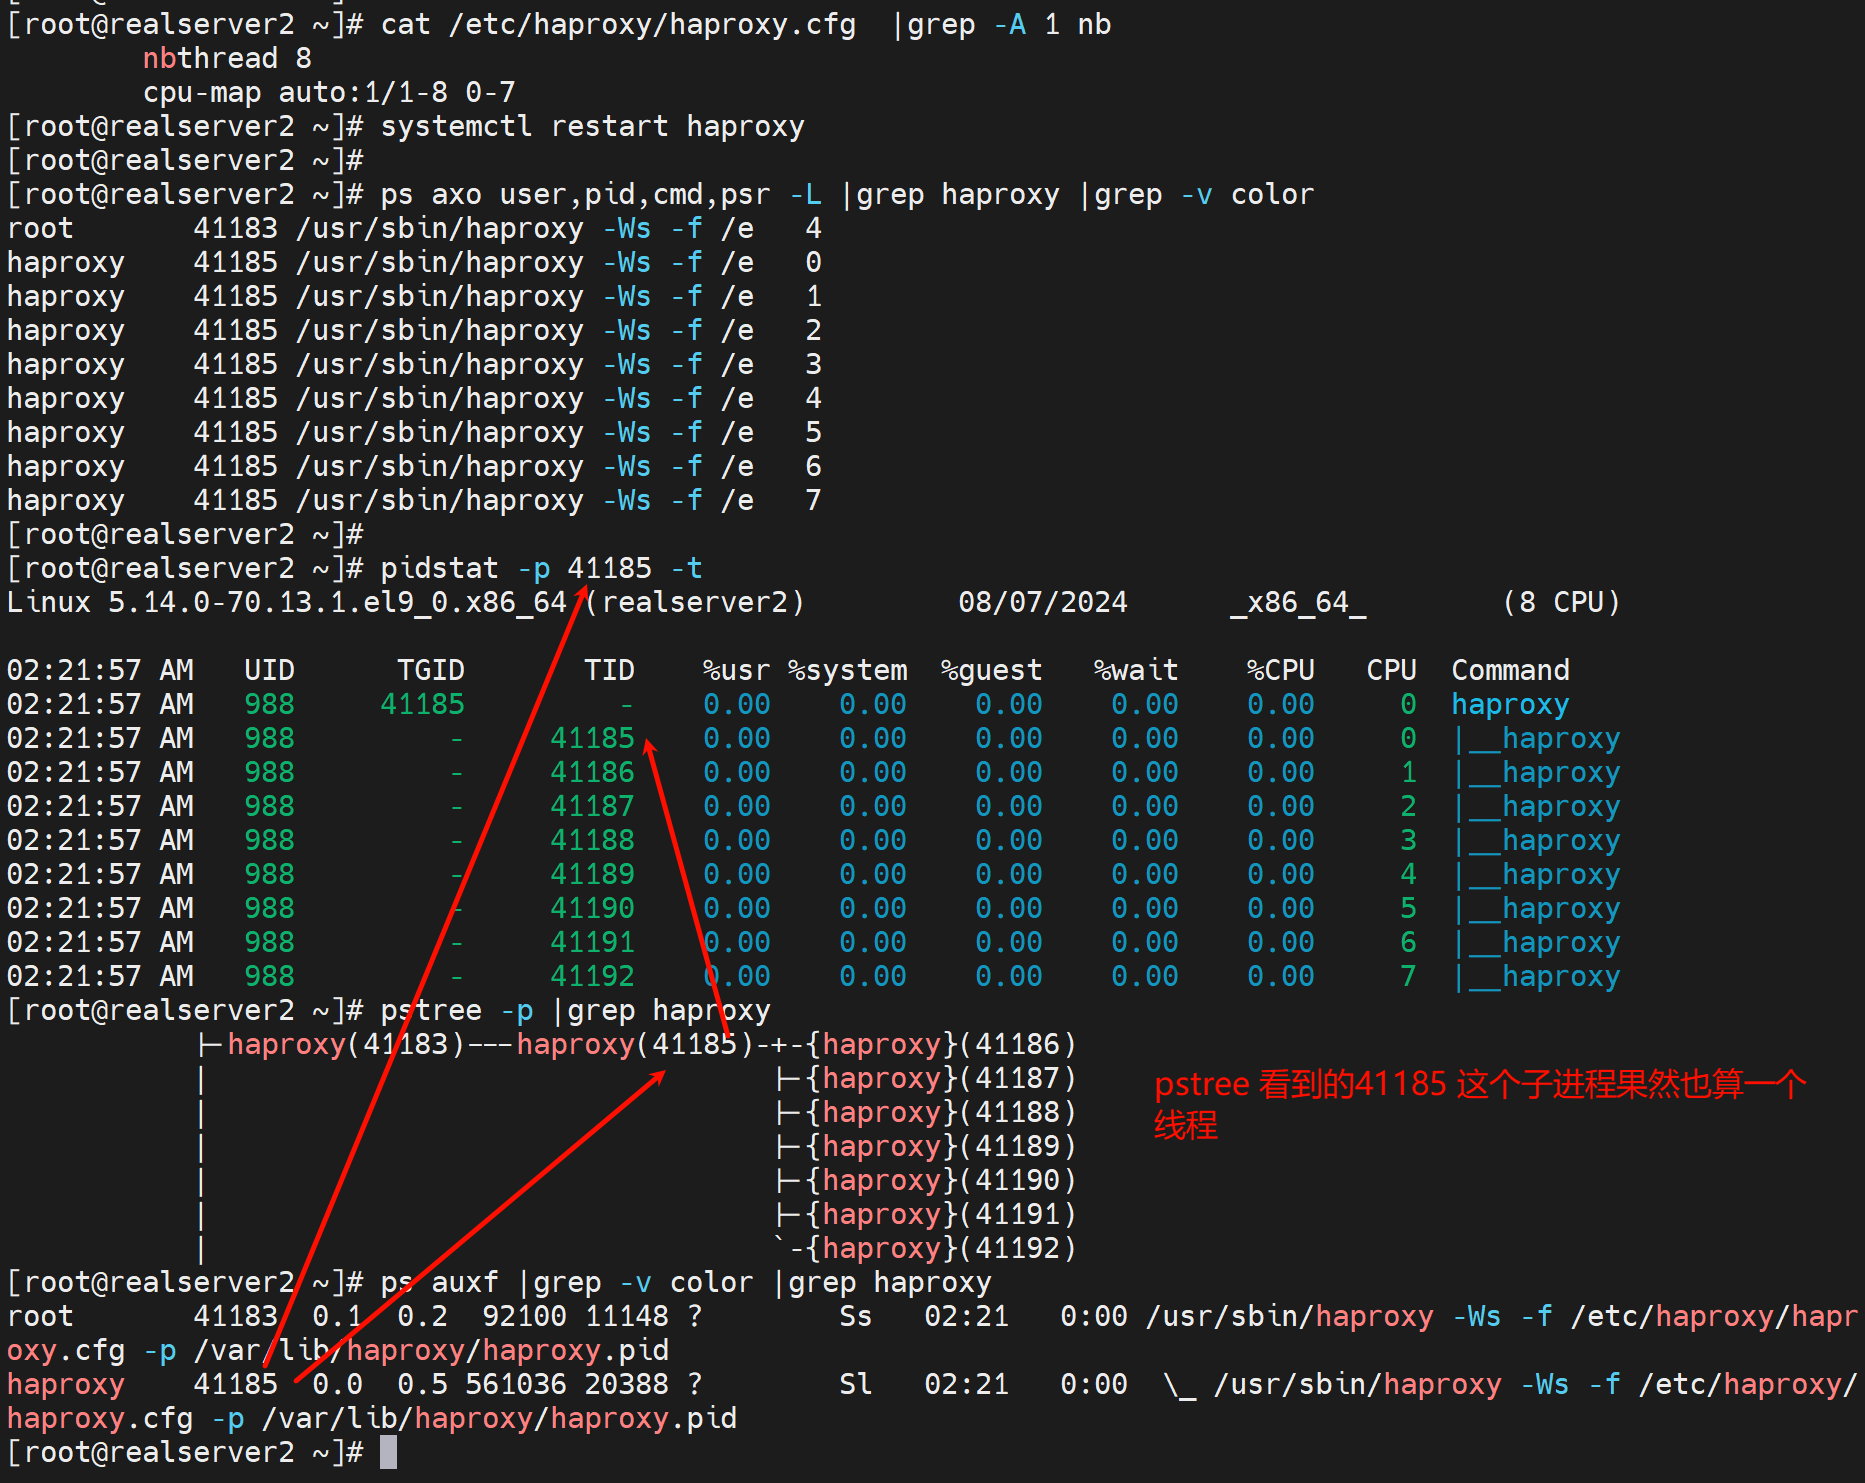Click the %usr column header
Image resolution: width=1865 pixels, height=1483 pixels.
(736, 670)
